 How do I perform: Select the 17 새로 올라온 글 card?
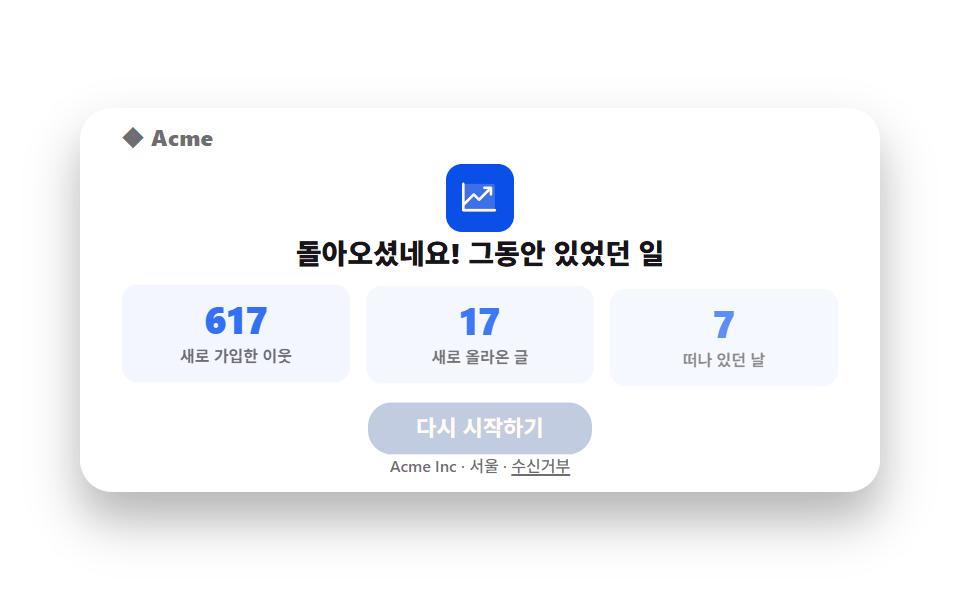(x=479, y=335)
